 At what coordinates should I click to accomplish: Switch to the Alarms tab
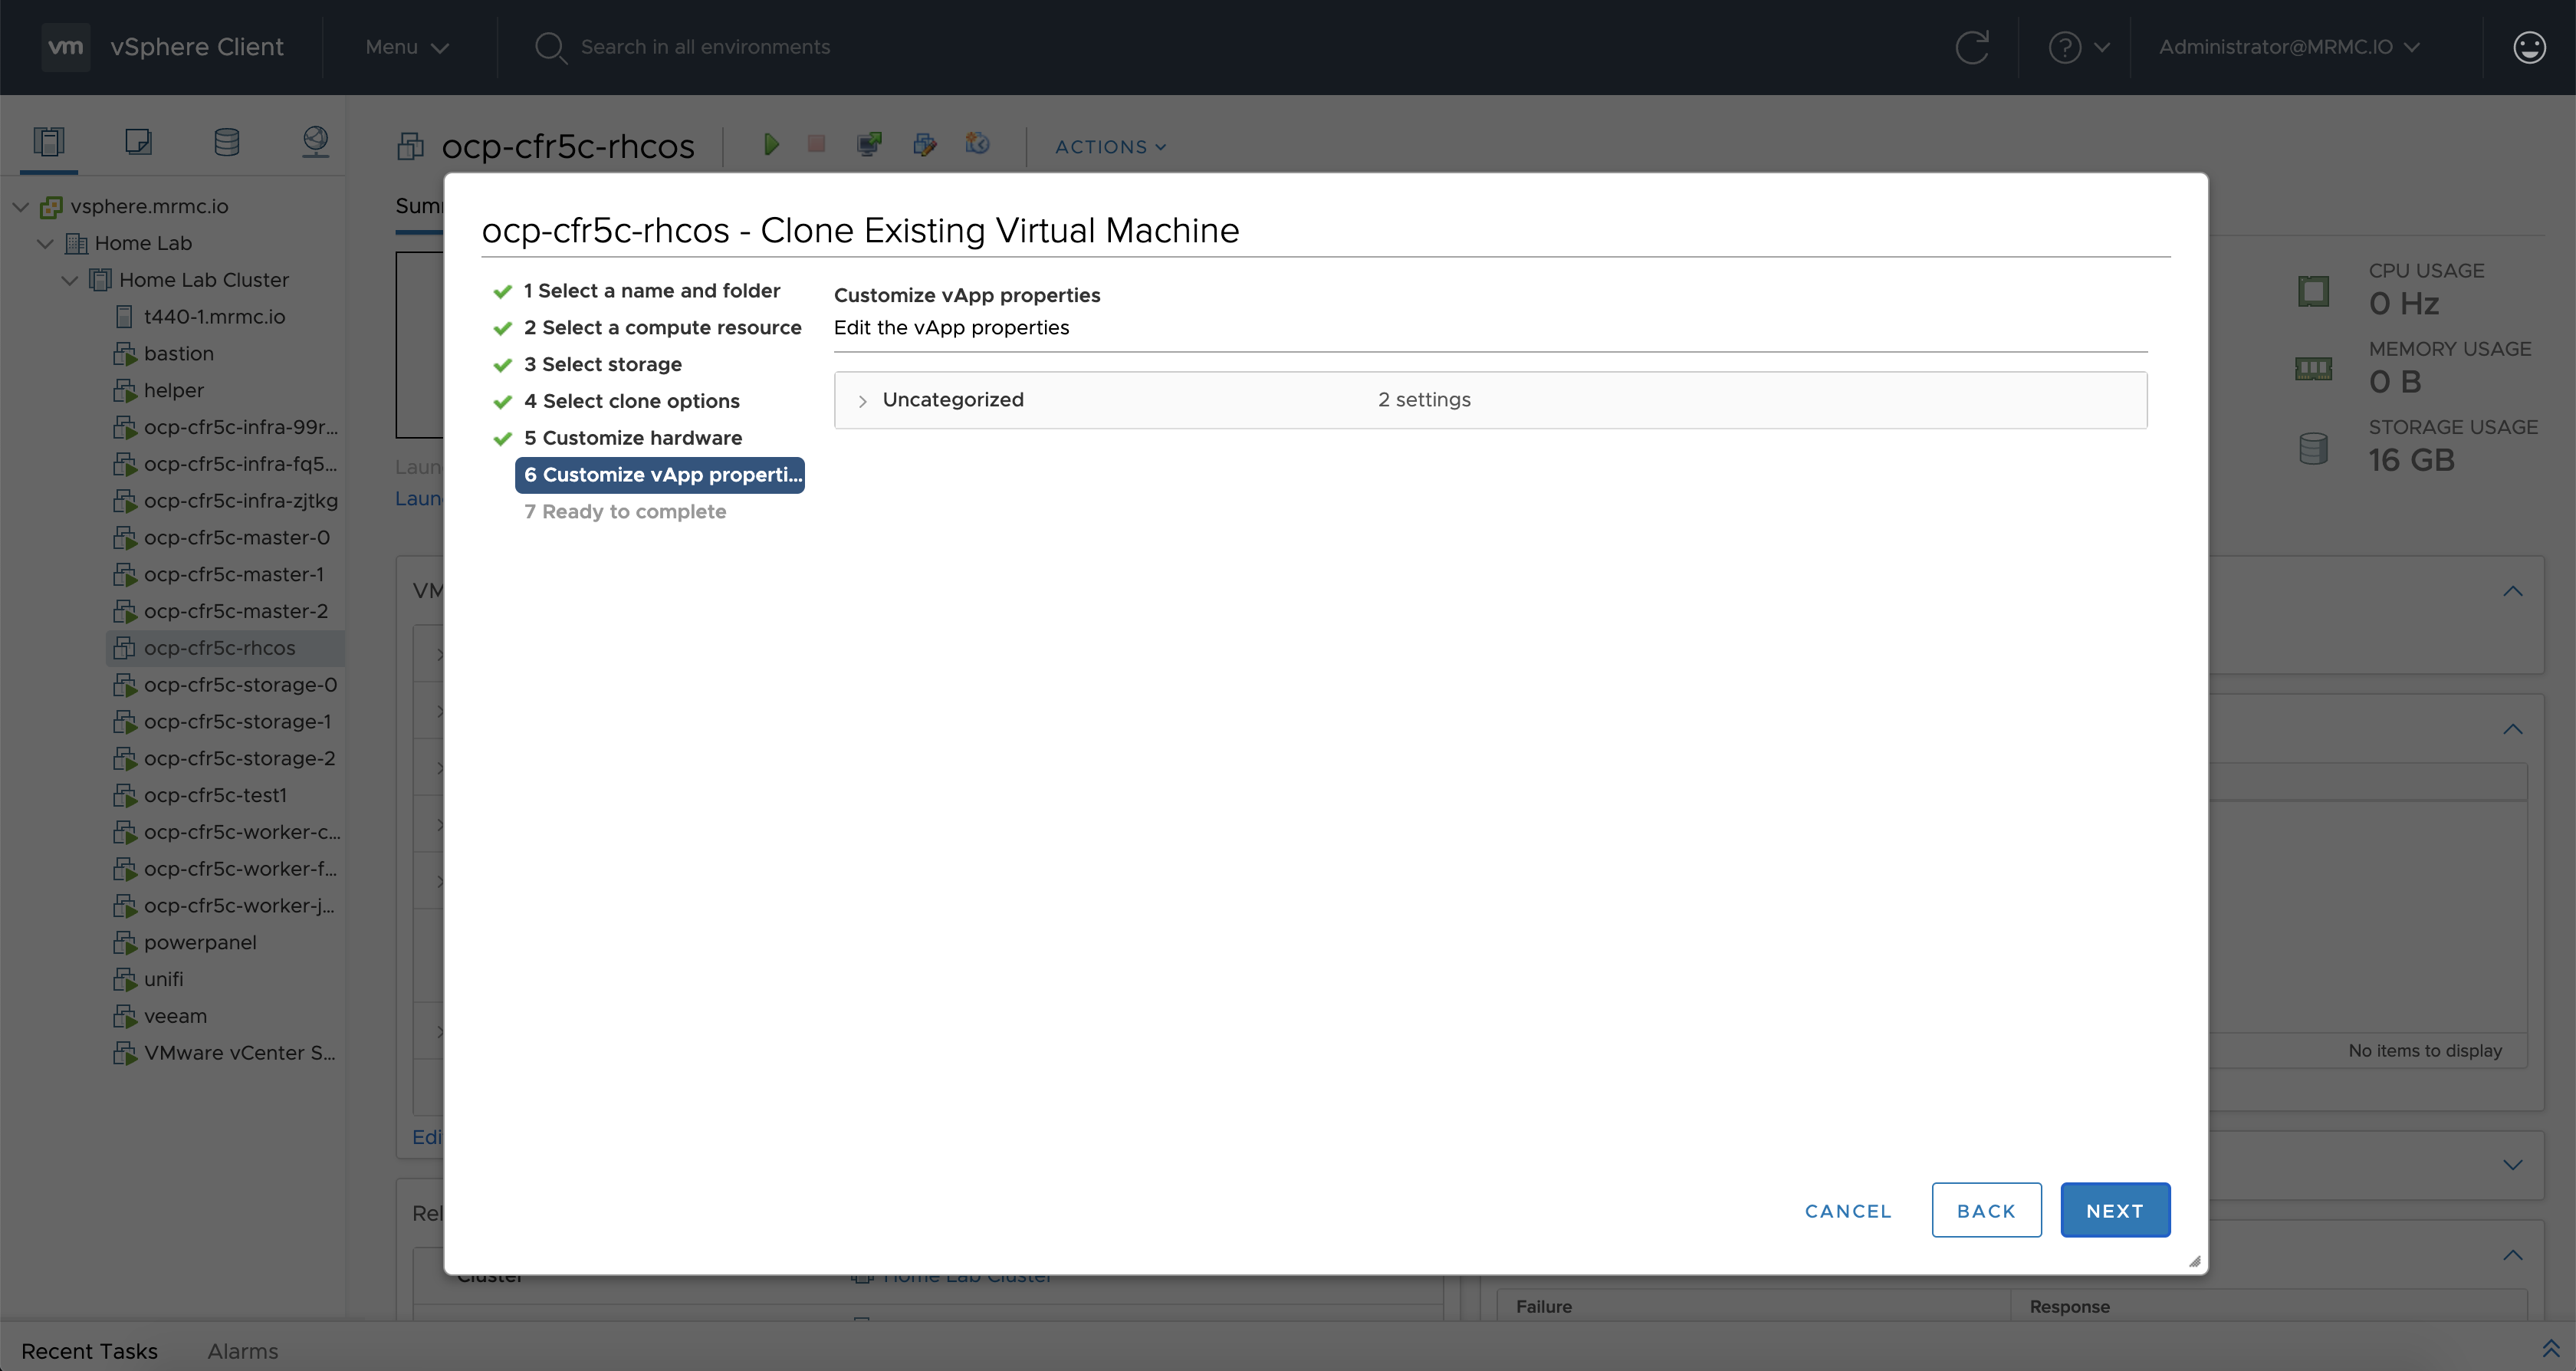242,1350
